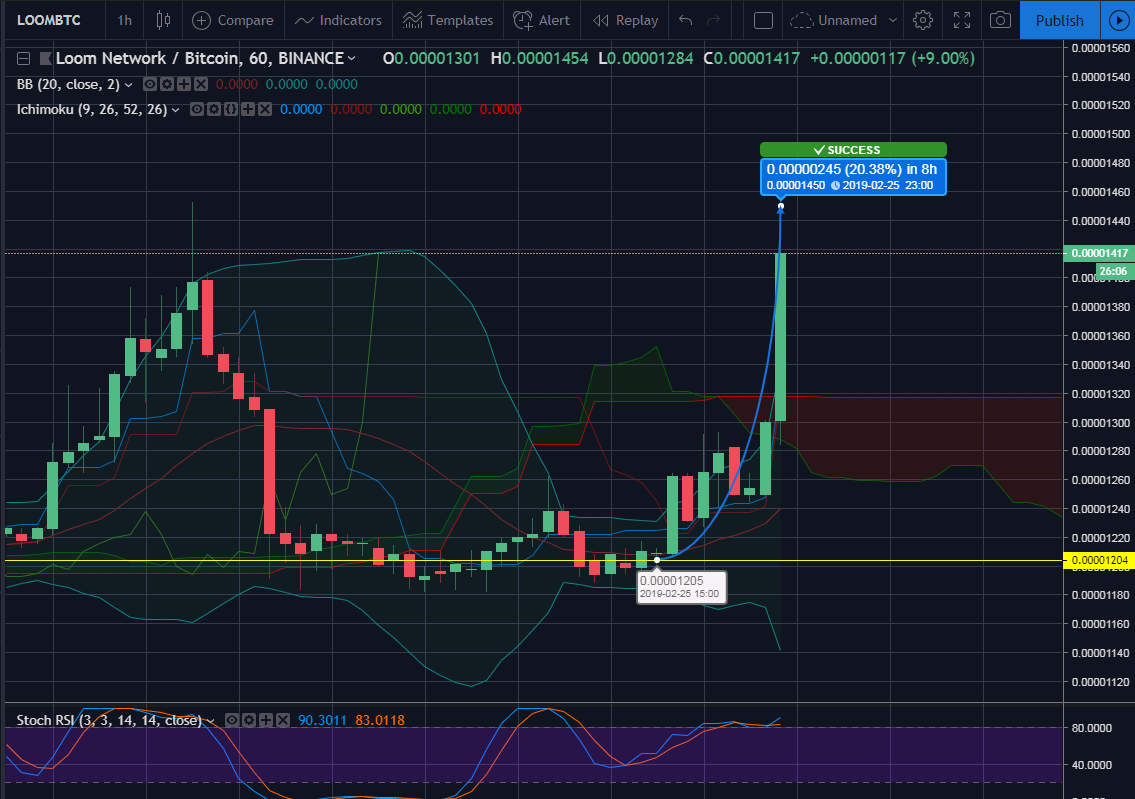Change the 1h timeframe interval

click(x=125, y=20)
